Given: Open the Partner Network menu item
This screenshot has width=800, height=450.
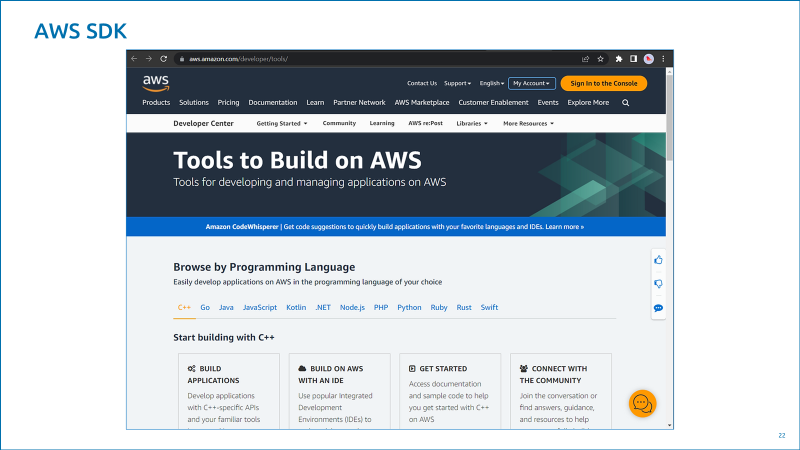Looking at the screenshot, I should point(359,103).
